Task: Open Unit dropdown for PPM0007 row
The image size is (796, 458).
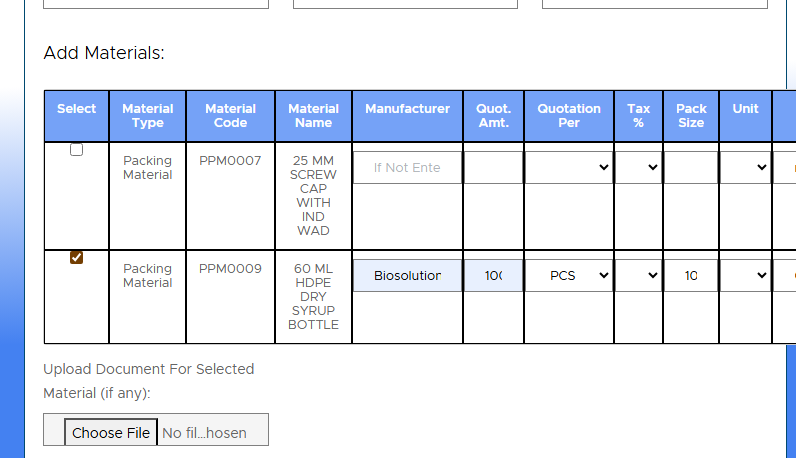Action: [745, 168]
